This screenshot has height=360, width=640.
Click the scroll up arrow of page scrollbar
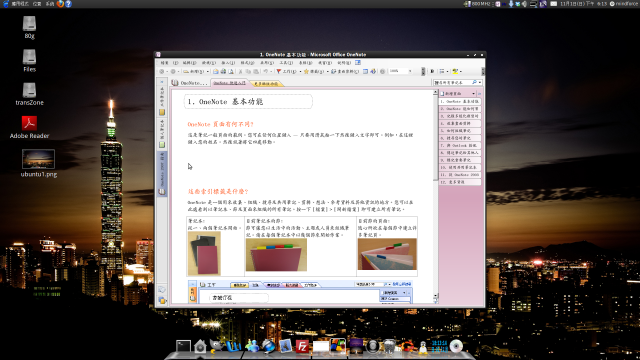[x=436, y=93]
